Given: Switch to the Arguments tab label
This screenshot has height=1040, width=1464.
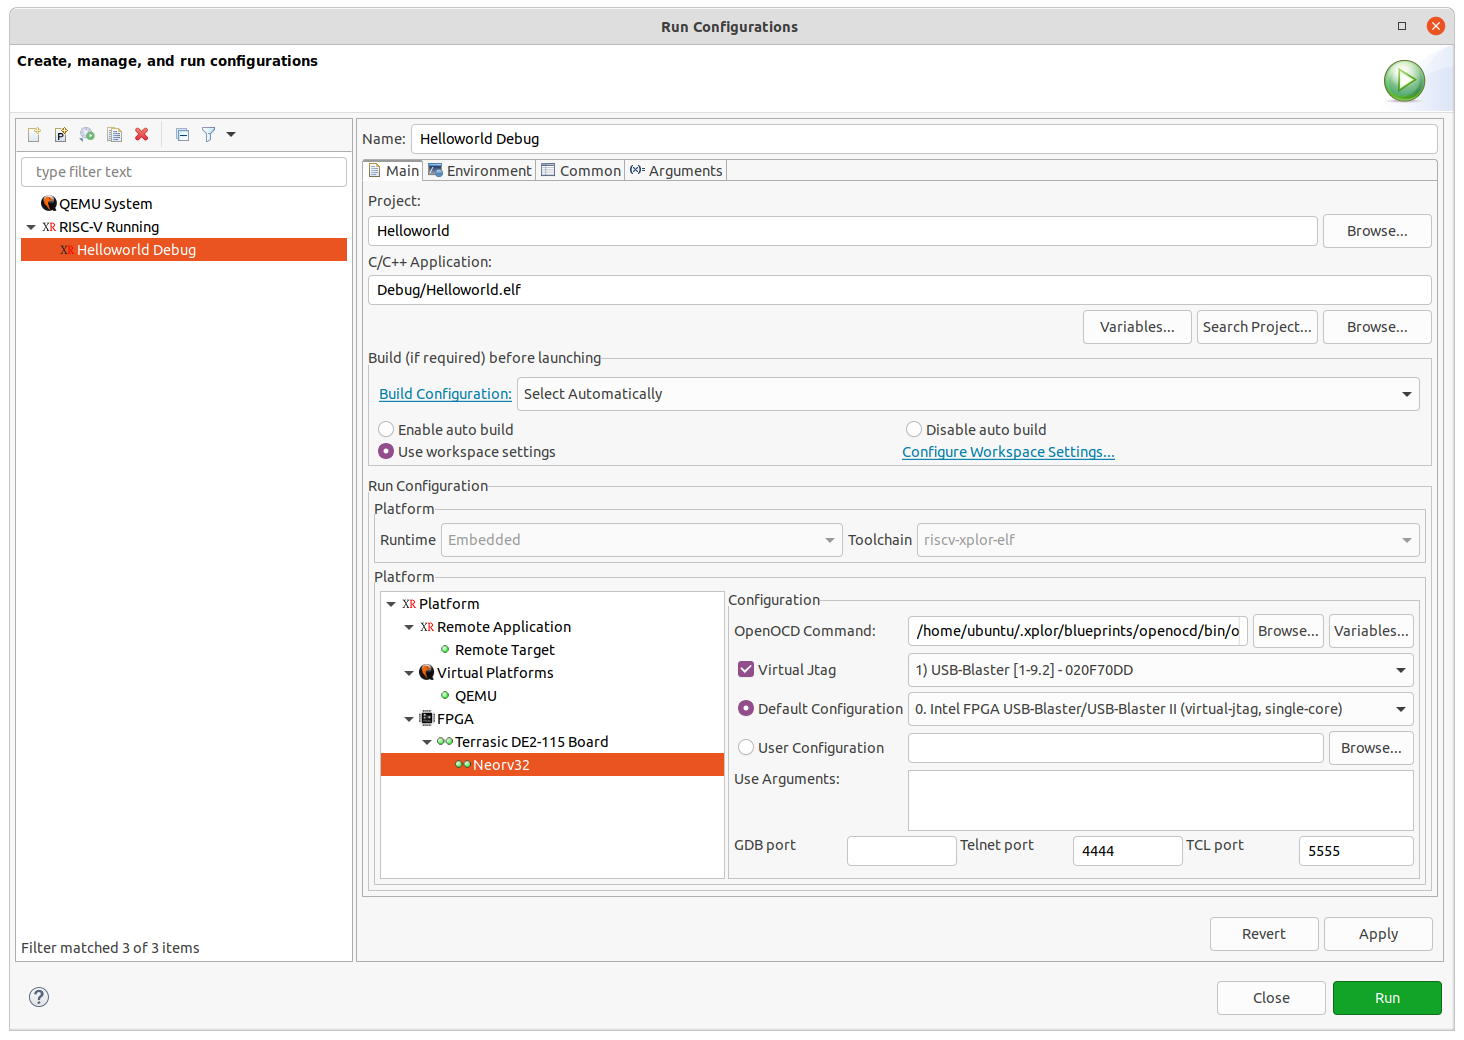Looking at the screenshot, I should [685, 171].
